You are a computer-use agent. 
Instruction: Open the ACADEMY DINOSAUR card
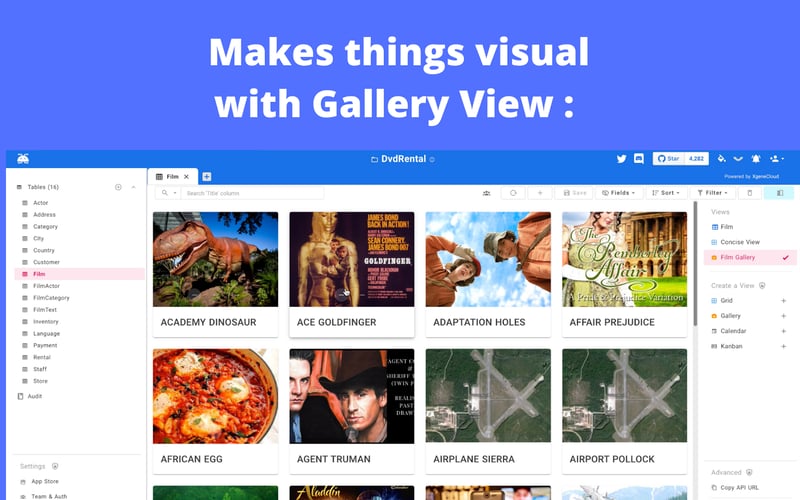(215, 274)
